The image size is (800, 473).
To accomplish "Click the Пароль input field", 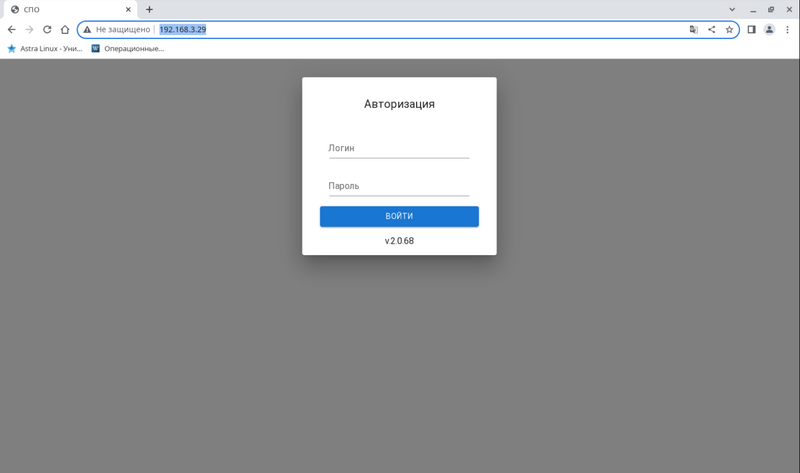I will click(x=399, y=186).
